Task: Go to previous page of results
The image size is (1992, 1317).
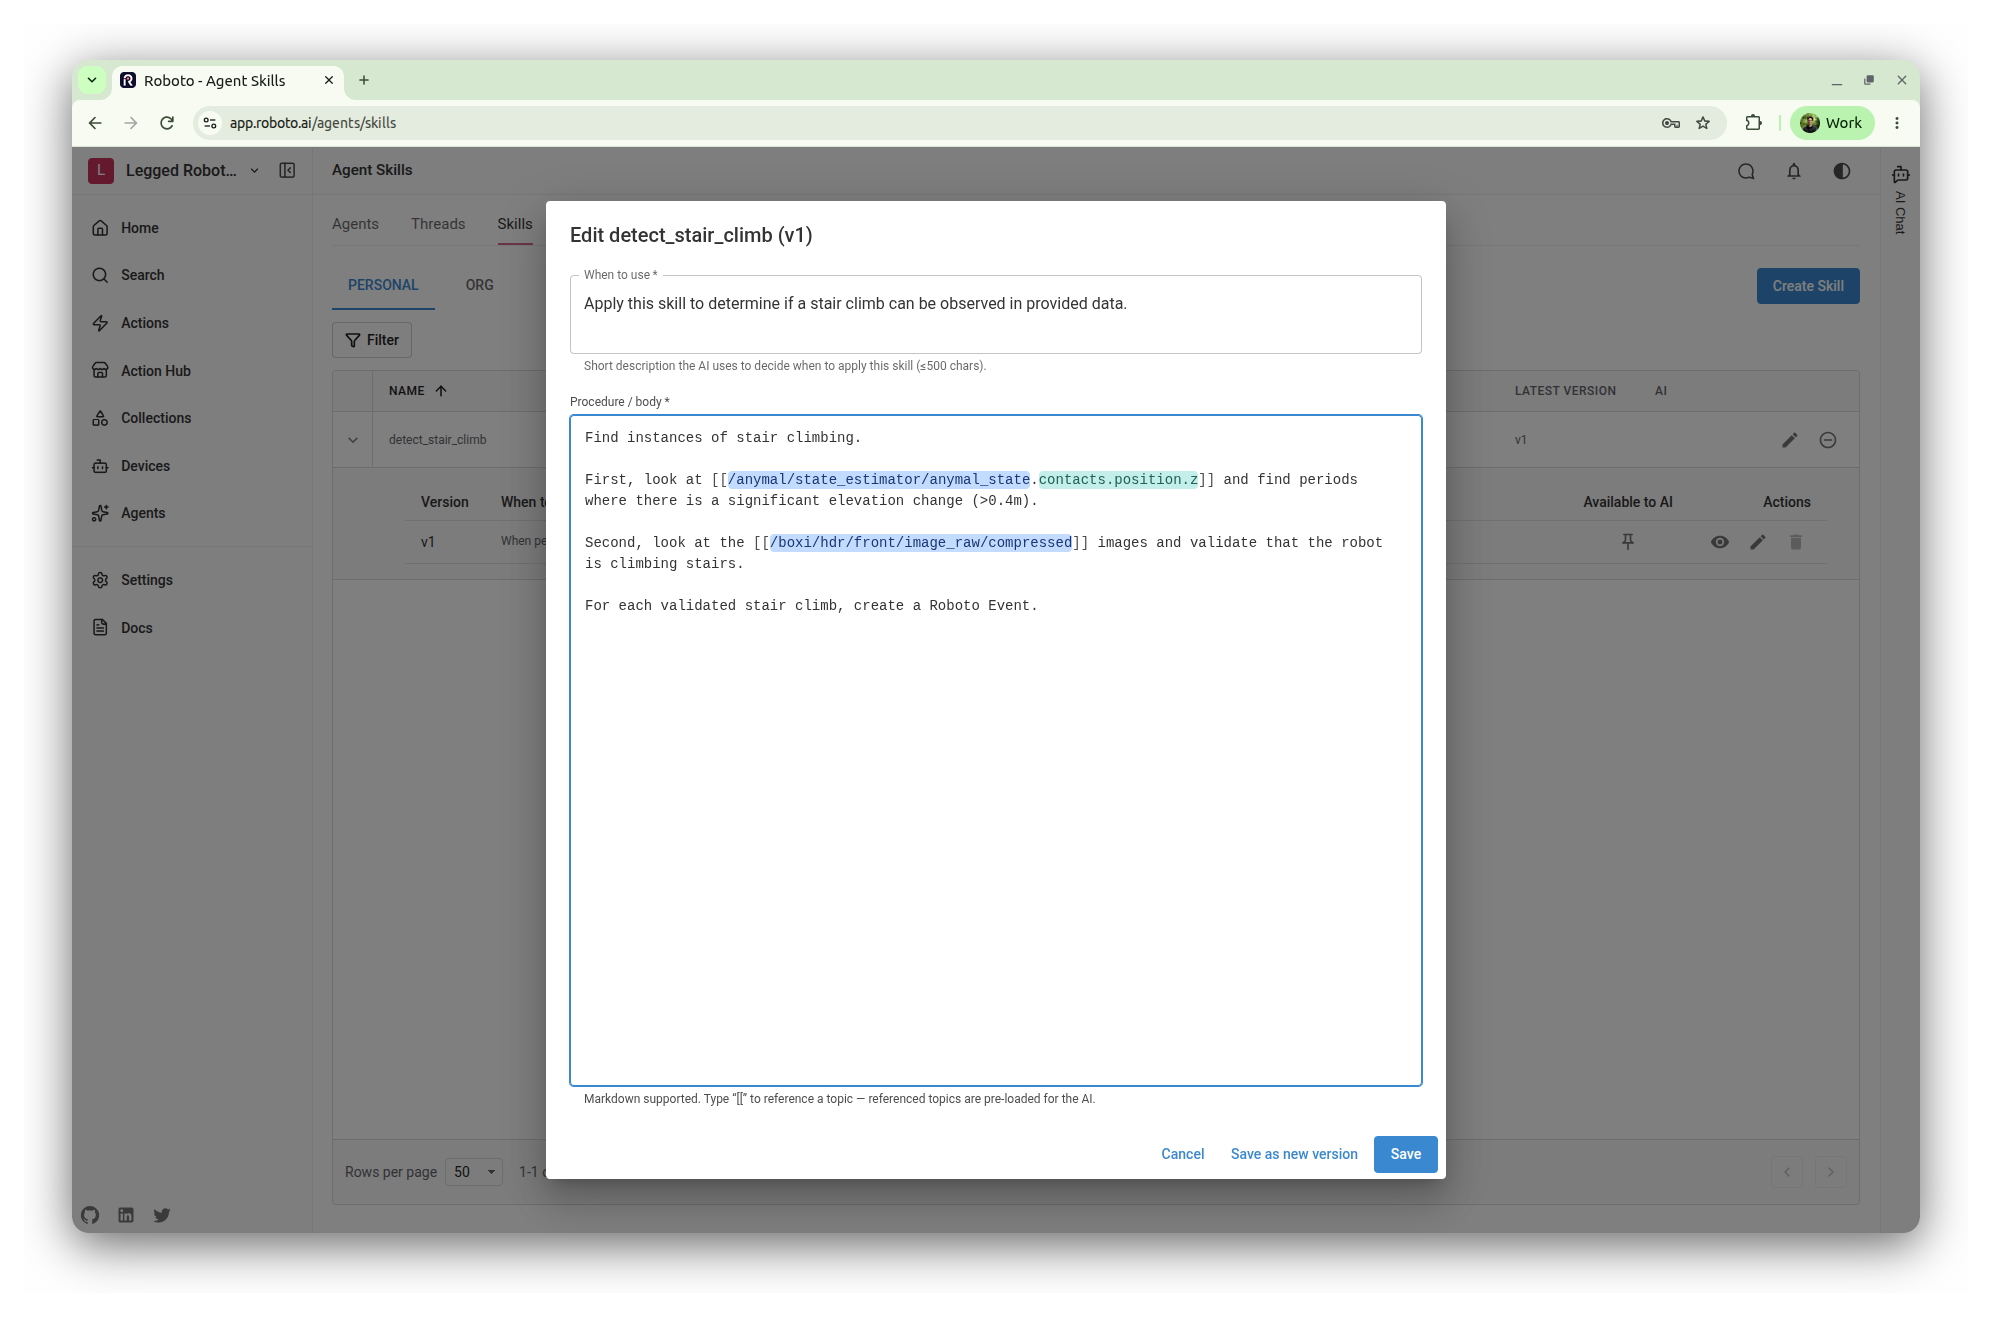Action: pos(1787,1172)
